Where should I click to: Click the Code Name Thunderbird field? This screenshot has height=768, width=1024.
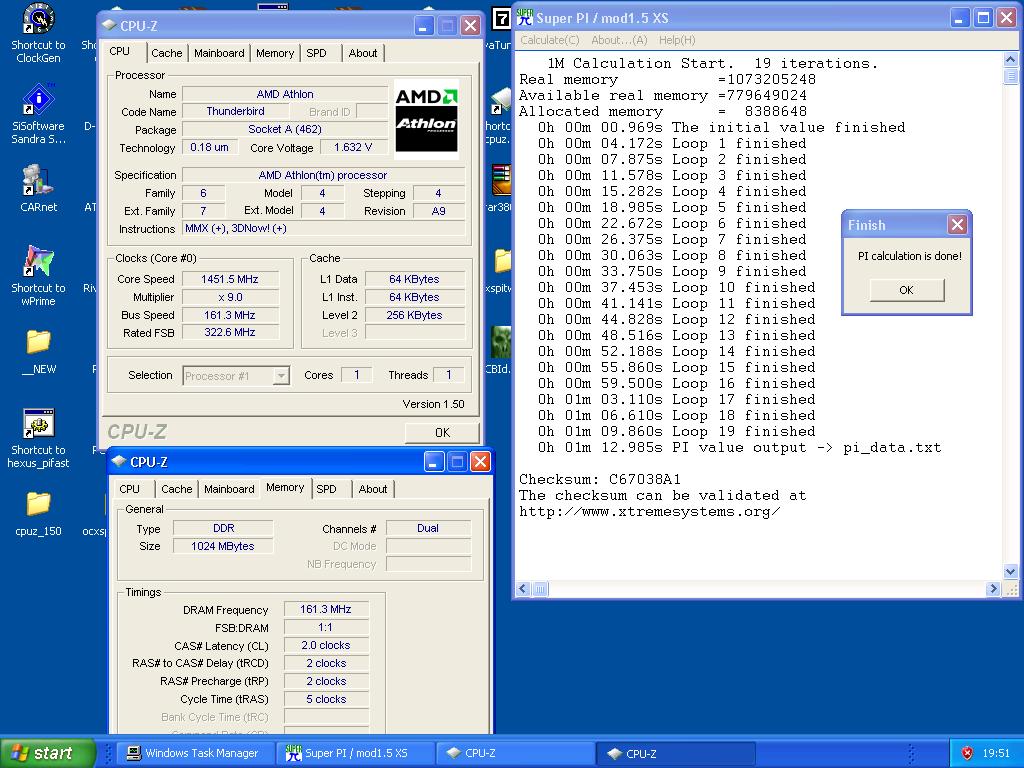click(x=235, y=111)
